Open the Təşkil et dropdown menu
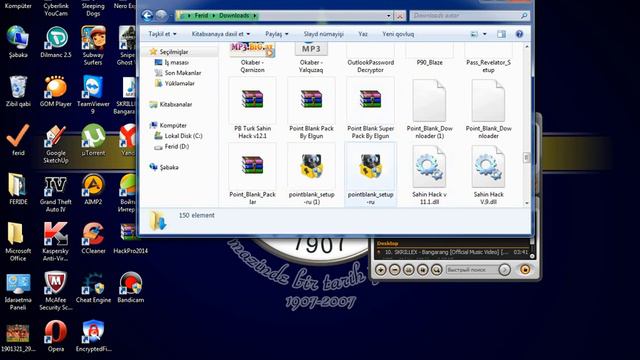This screenshot has width=640, height=360. click(162, 34)
